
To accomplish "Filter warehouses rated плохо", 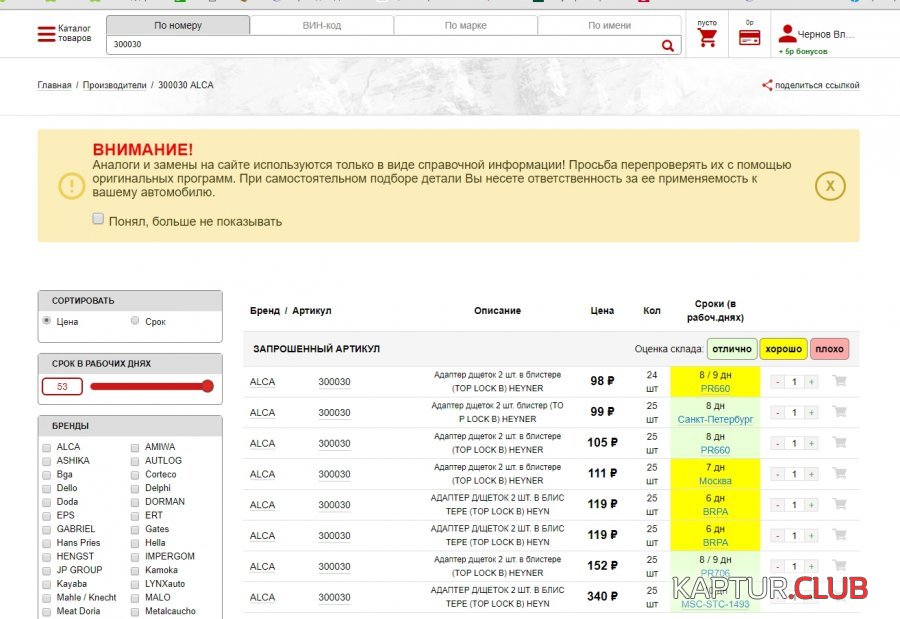I will coord(829,349).
